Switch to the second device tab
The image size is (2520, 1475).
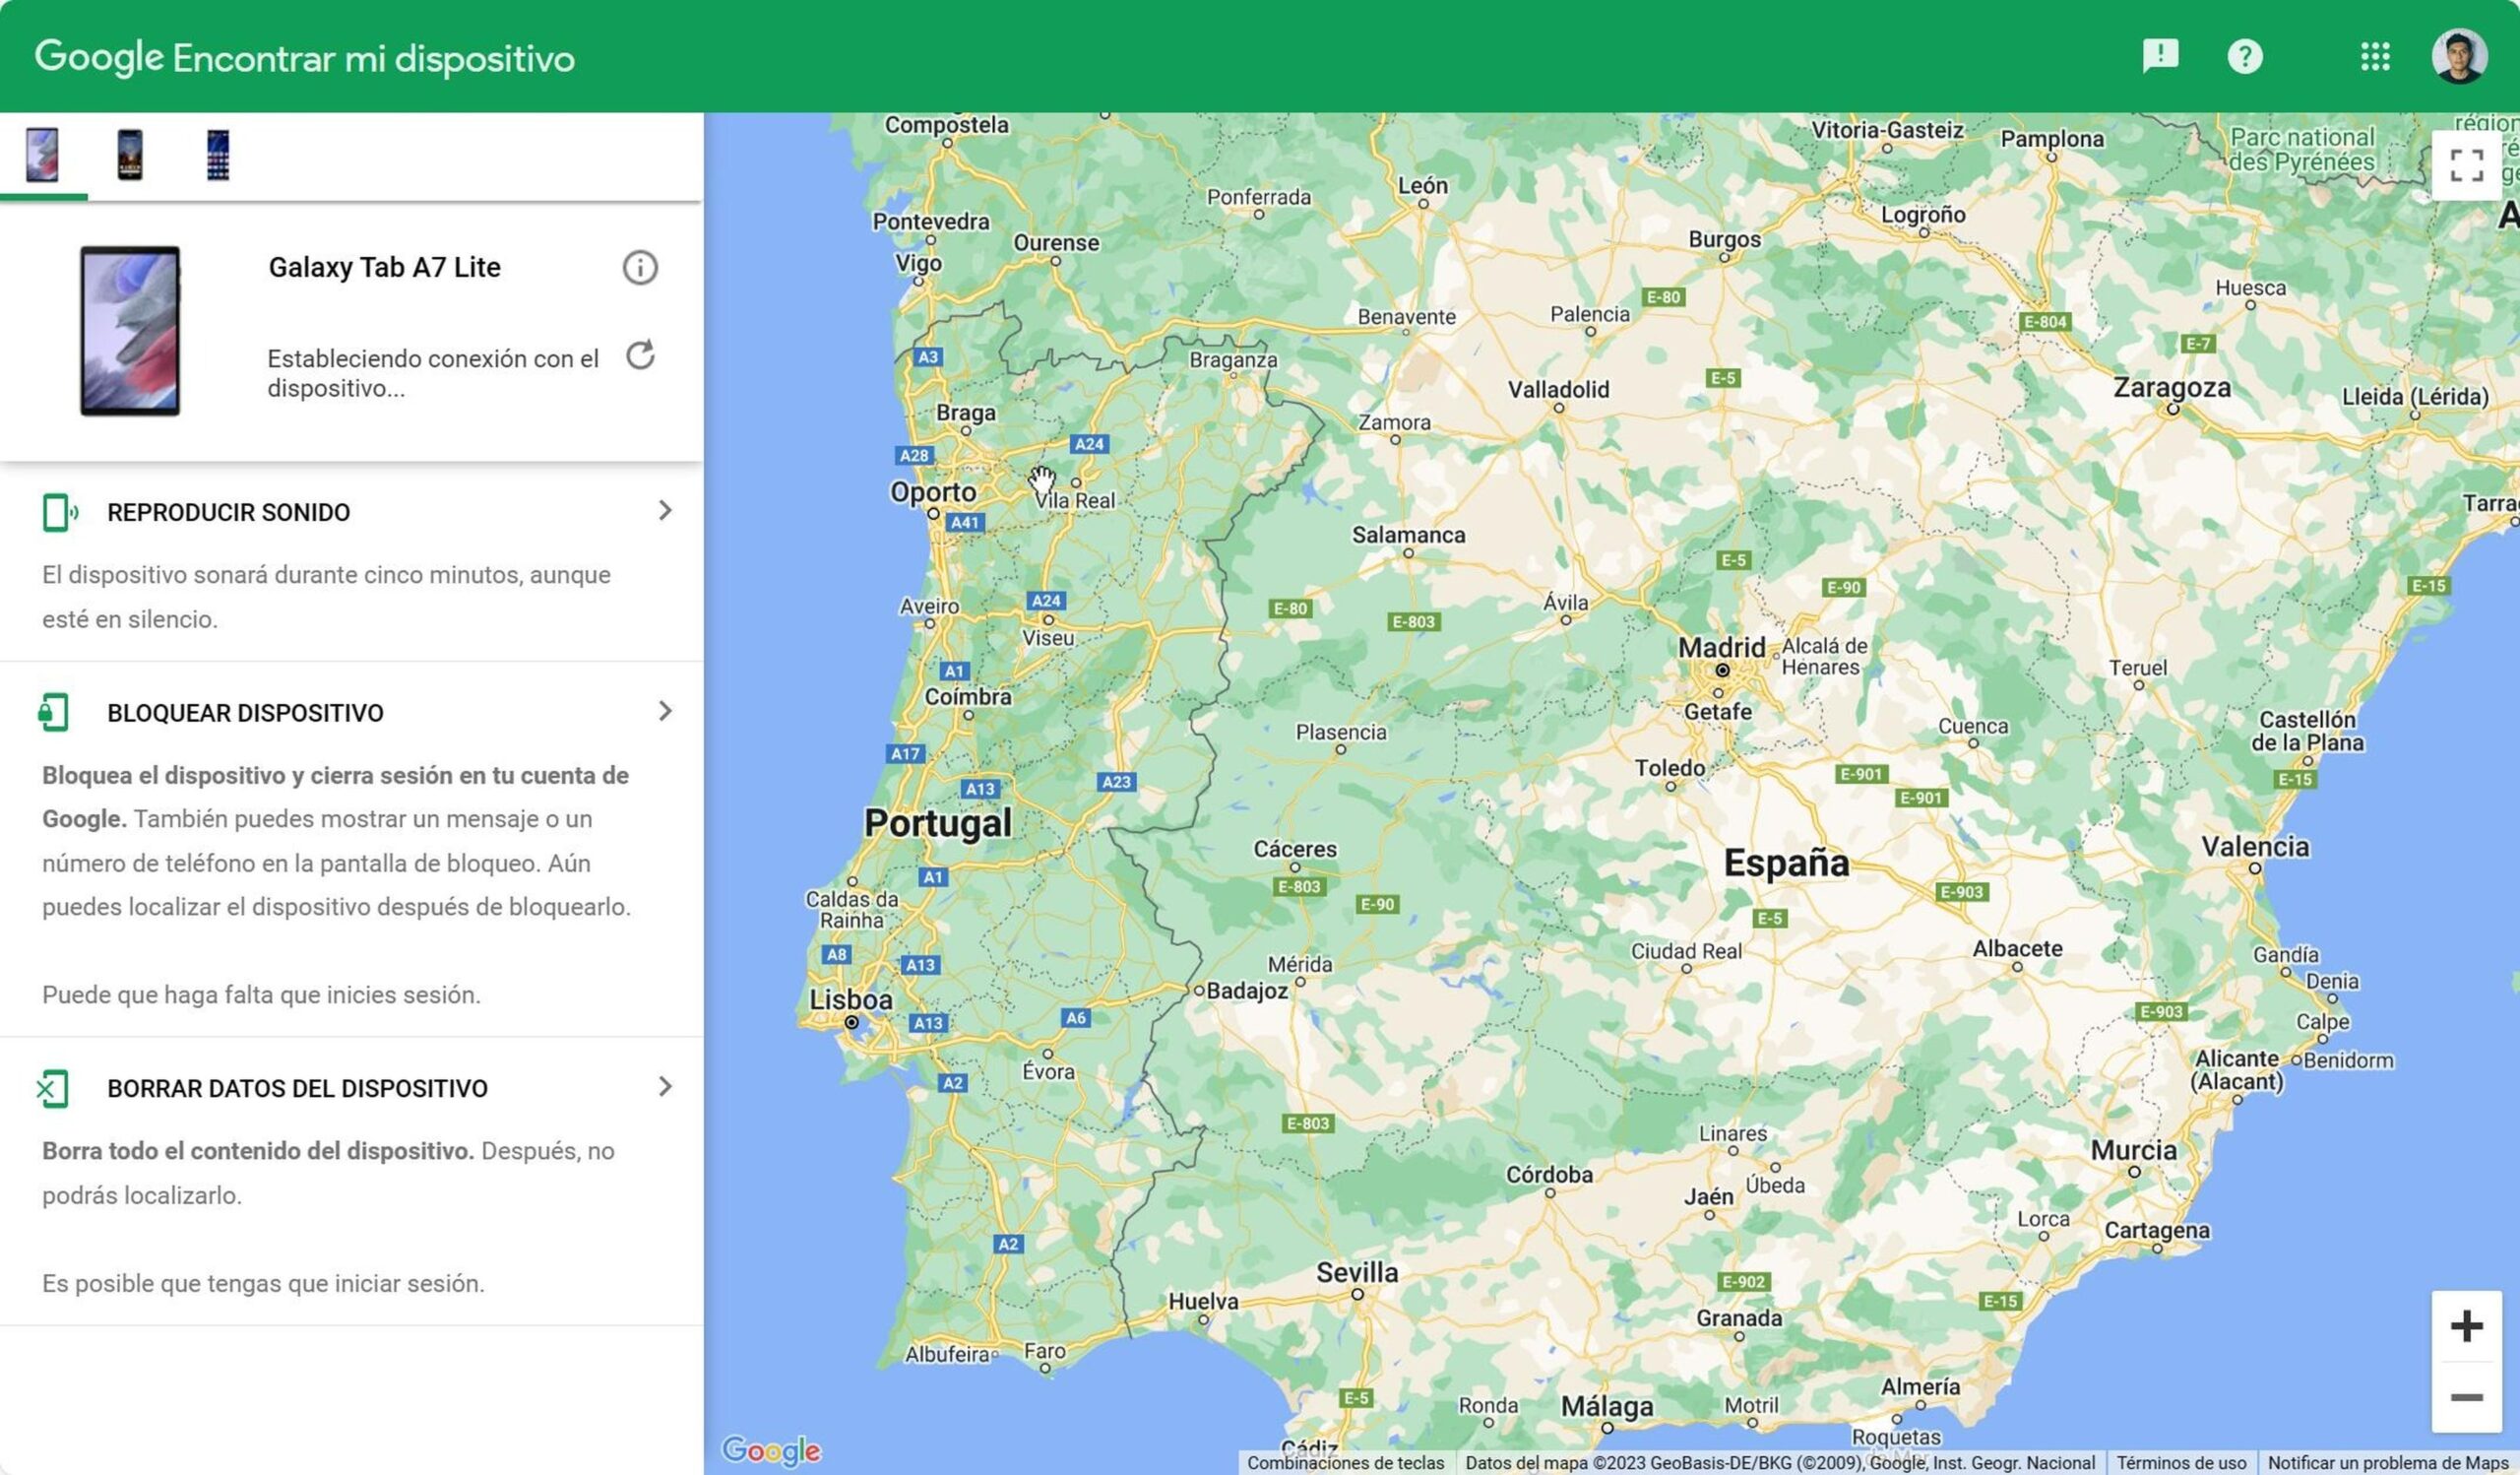pyautogui.click(x=130, y=155)
